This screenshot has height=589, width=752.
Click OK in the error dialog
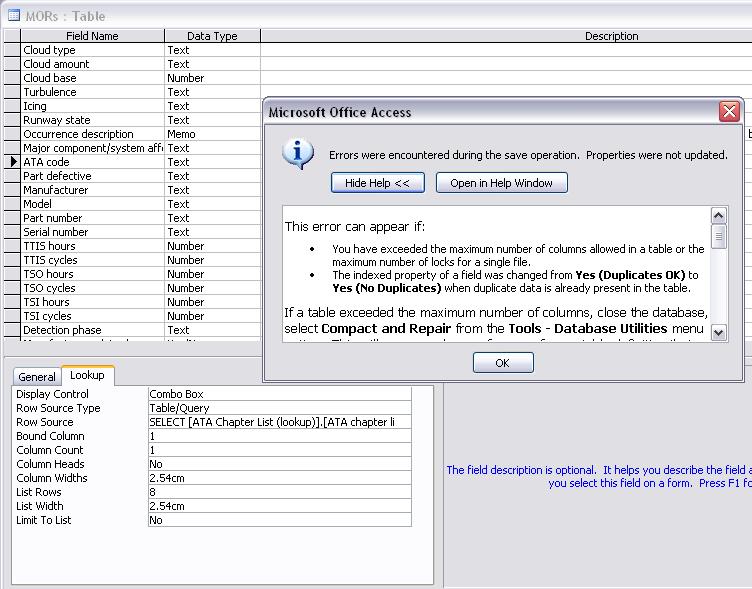pos(503,363)
